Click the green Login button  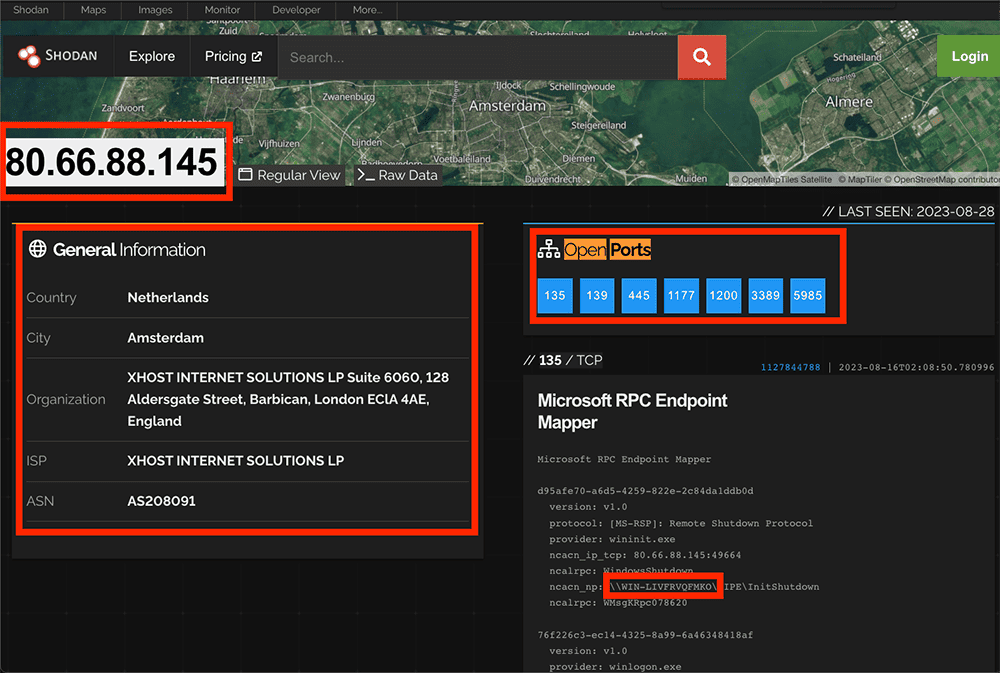[968, 57]
